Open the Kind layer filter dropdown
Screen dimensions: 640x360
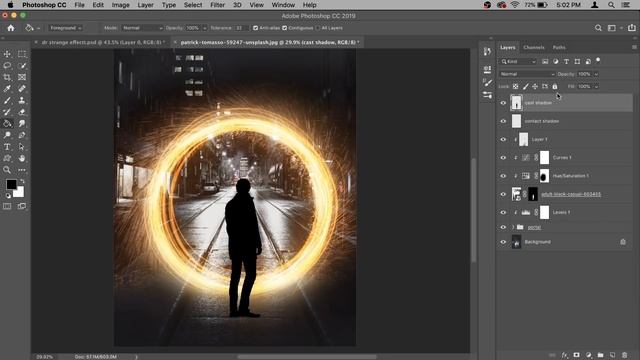pos(518,62)
